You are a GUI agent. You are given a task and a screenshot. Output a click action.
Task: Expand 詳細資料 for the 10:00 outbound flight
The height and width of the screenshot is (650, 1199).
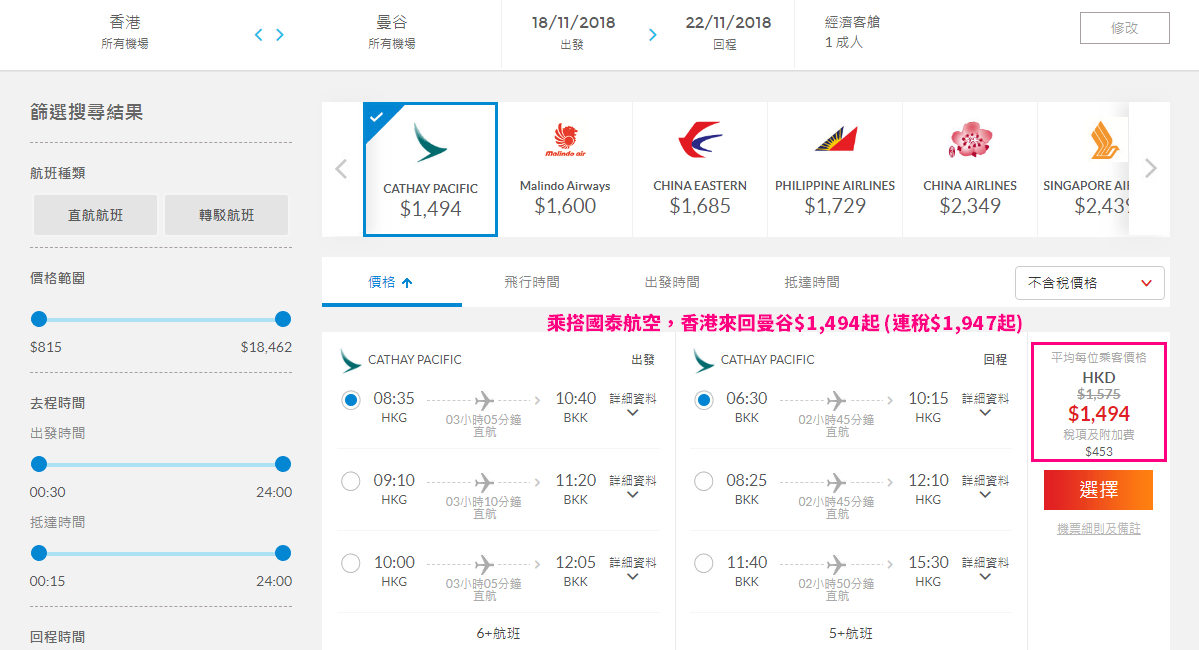click(x=632, y=568)
